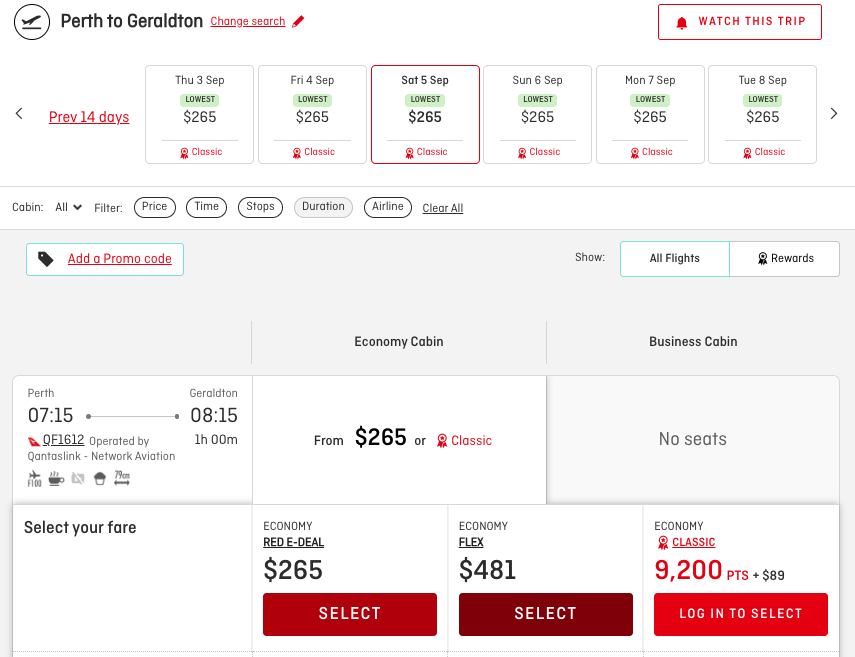Viewport: 855px width, 657px height.
Task: Open the Cabin All dropdown
Action: coord(68,208)
